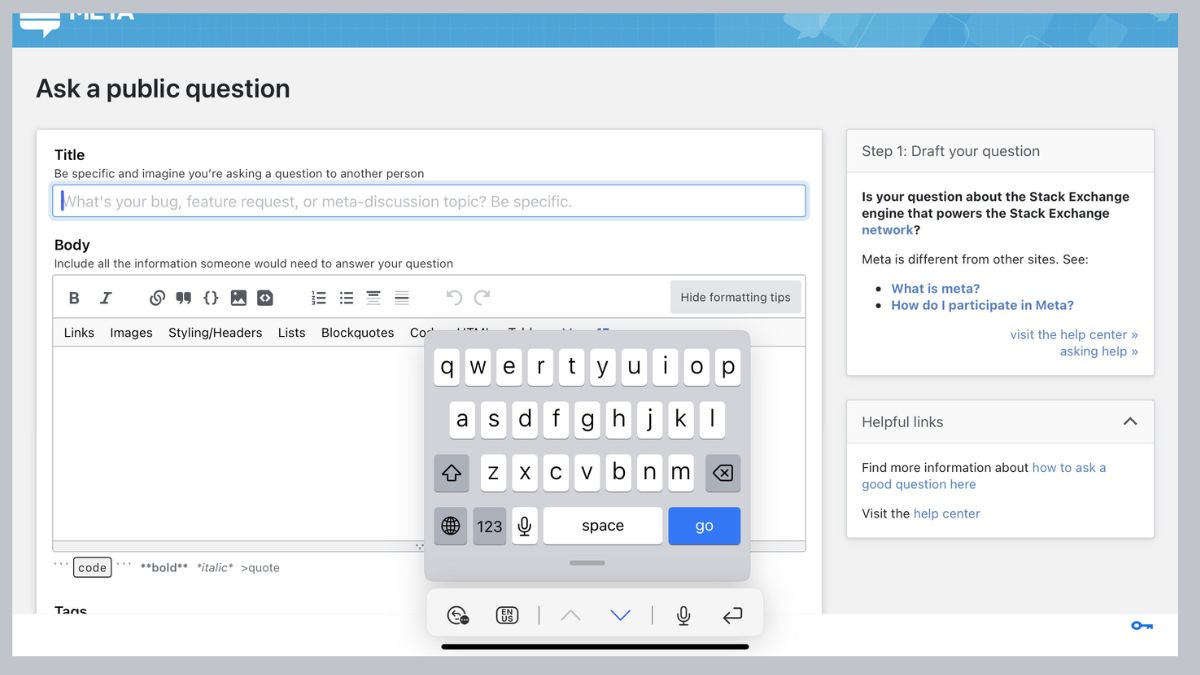This screenshot has width=1200, height=675.
Task: Create a bulleted list
Action: coord(346,298)
